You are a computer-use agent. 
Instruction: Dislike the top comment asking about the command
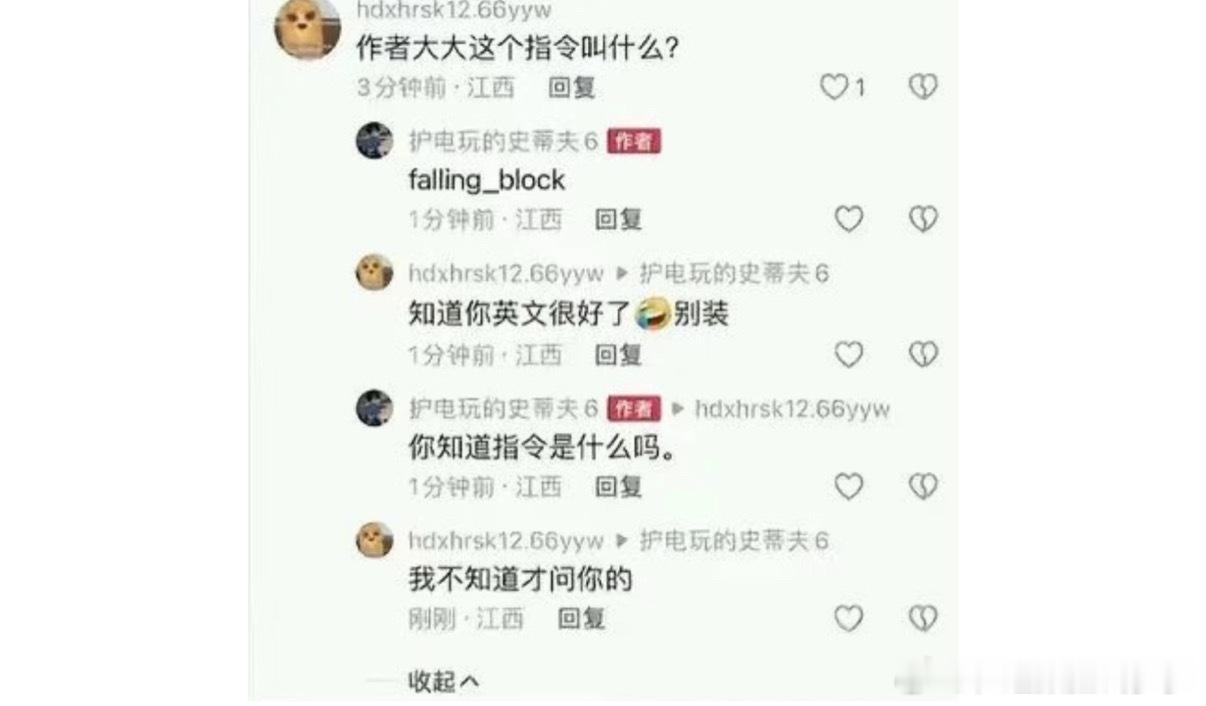pyautogui.click(x=922, y=87)
